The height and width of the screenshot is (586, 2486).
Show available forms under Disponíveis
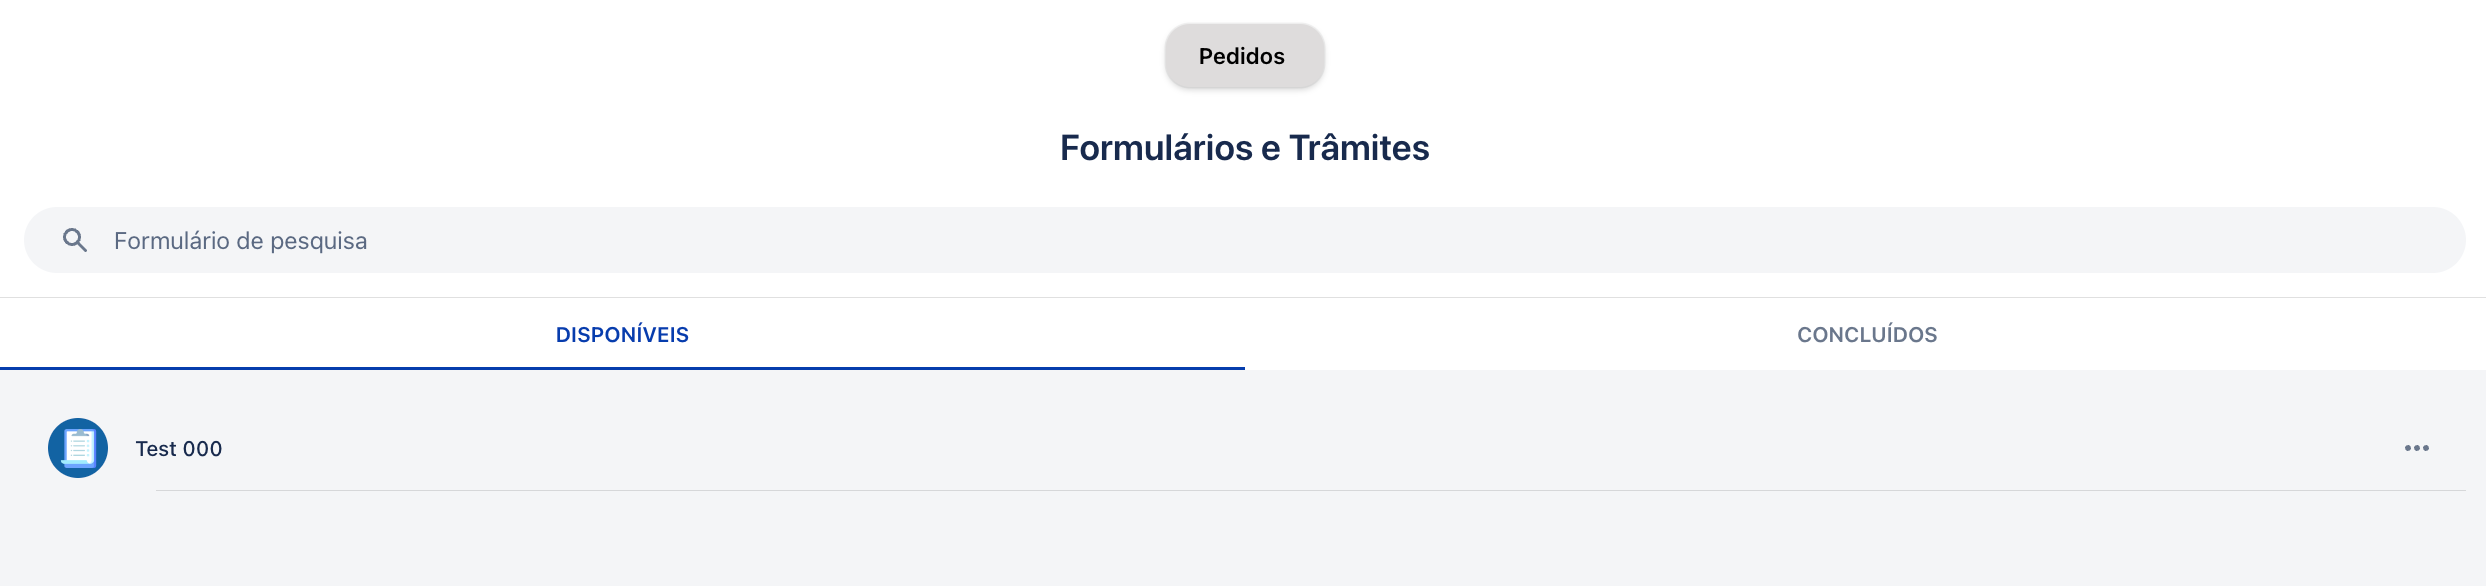coord(622,335)
